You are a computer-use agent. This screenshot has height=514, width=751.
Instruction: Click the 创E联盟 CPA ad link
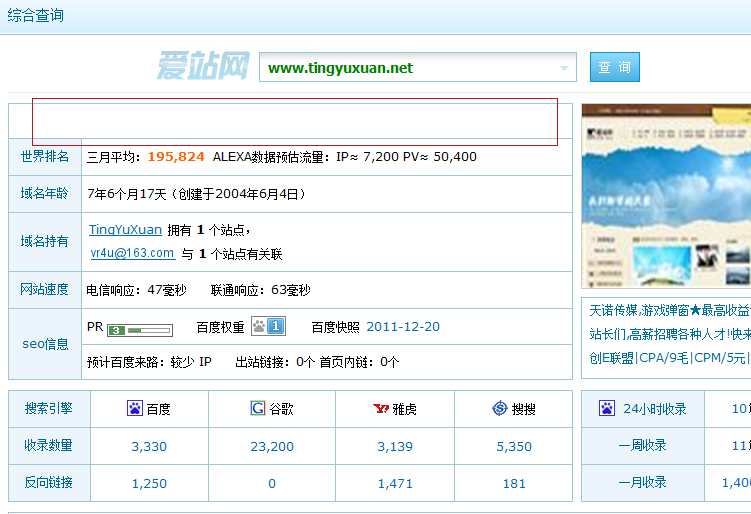(x=670, y=358)
